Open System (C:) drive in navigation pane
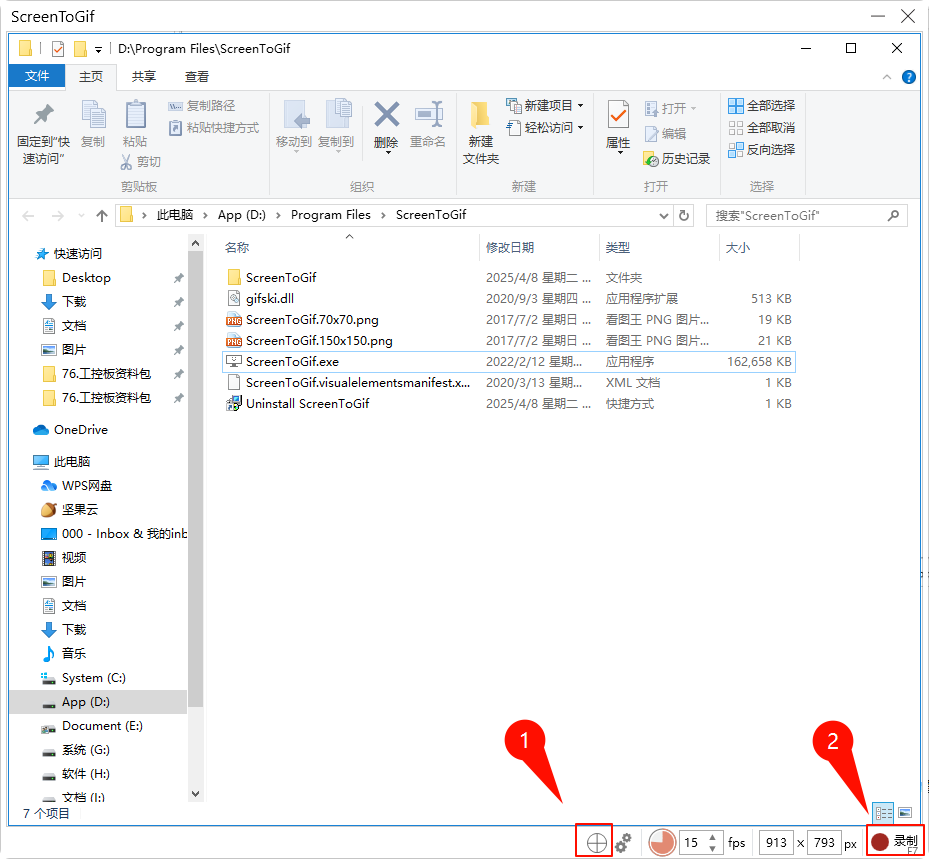 pos(83,678)
